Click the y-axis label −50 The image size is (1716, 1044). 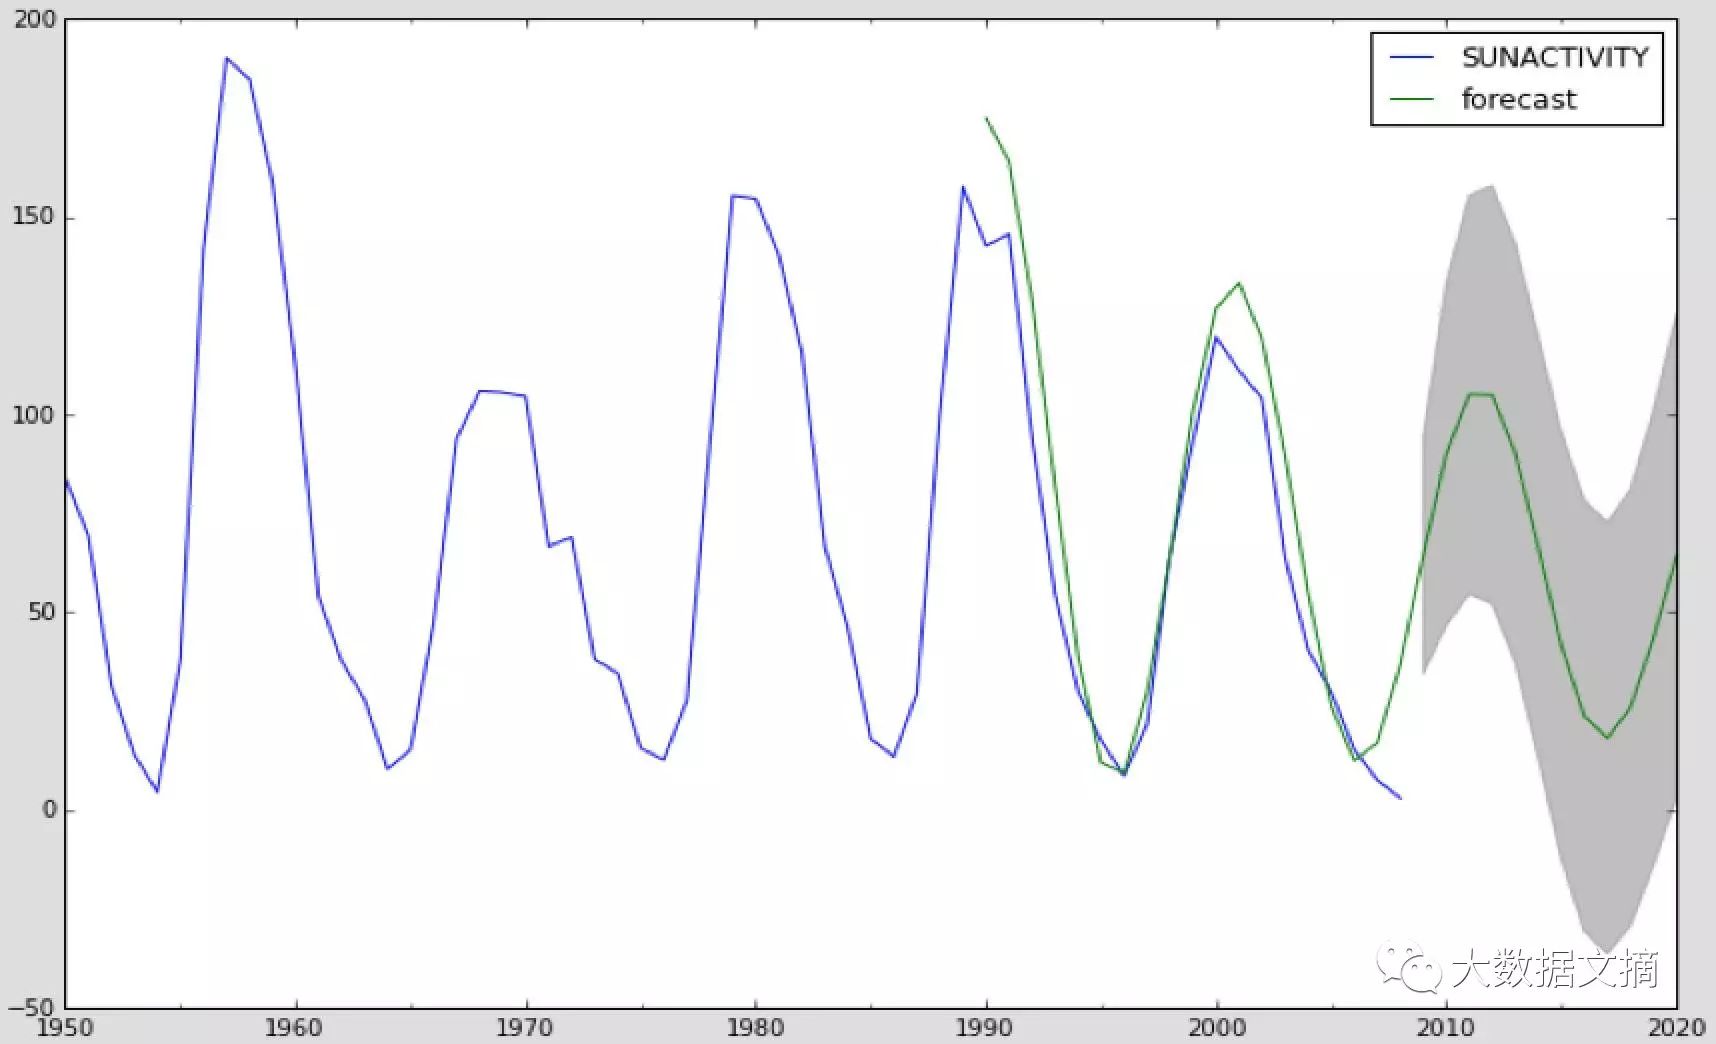[32, 1006]
